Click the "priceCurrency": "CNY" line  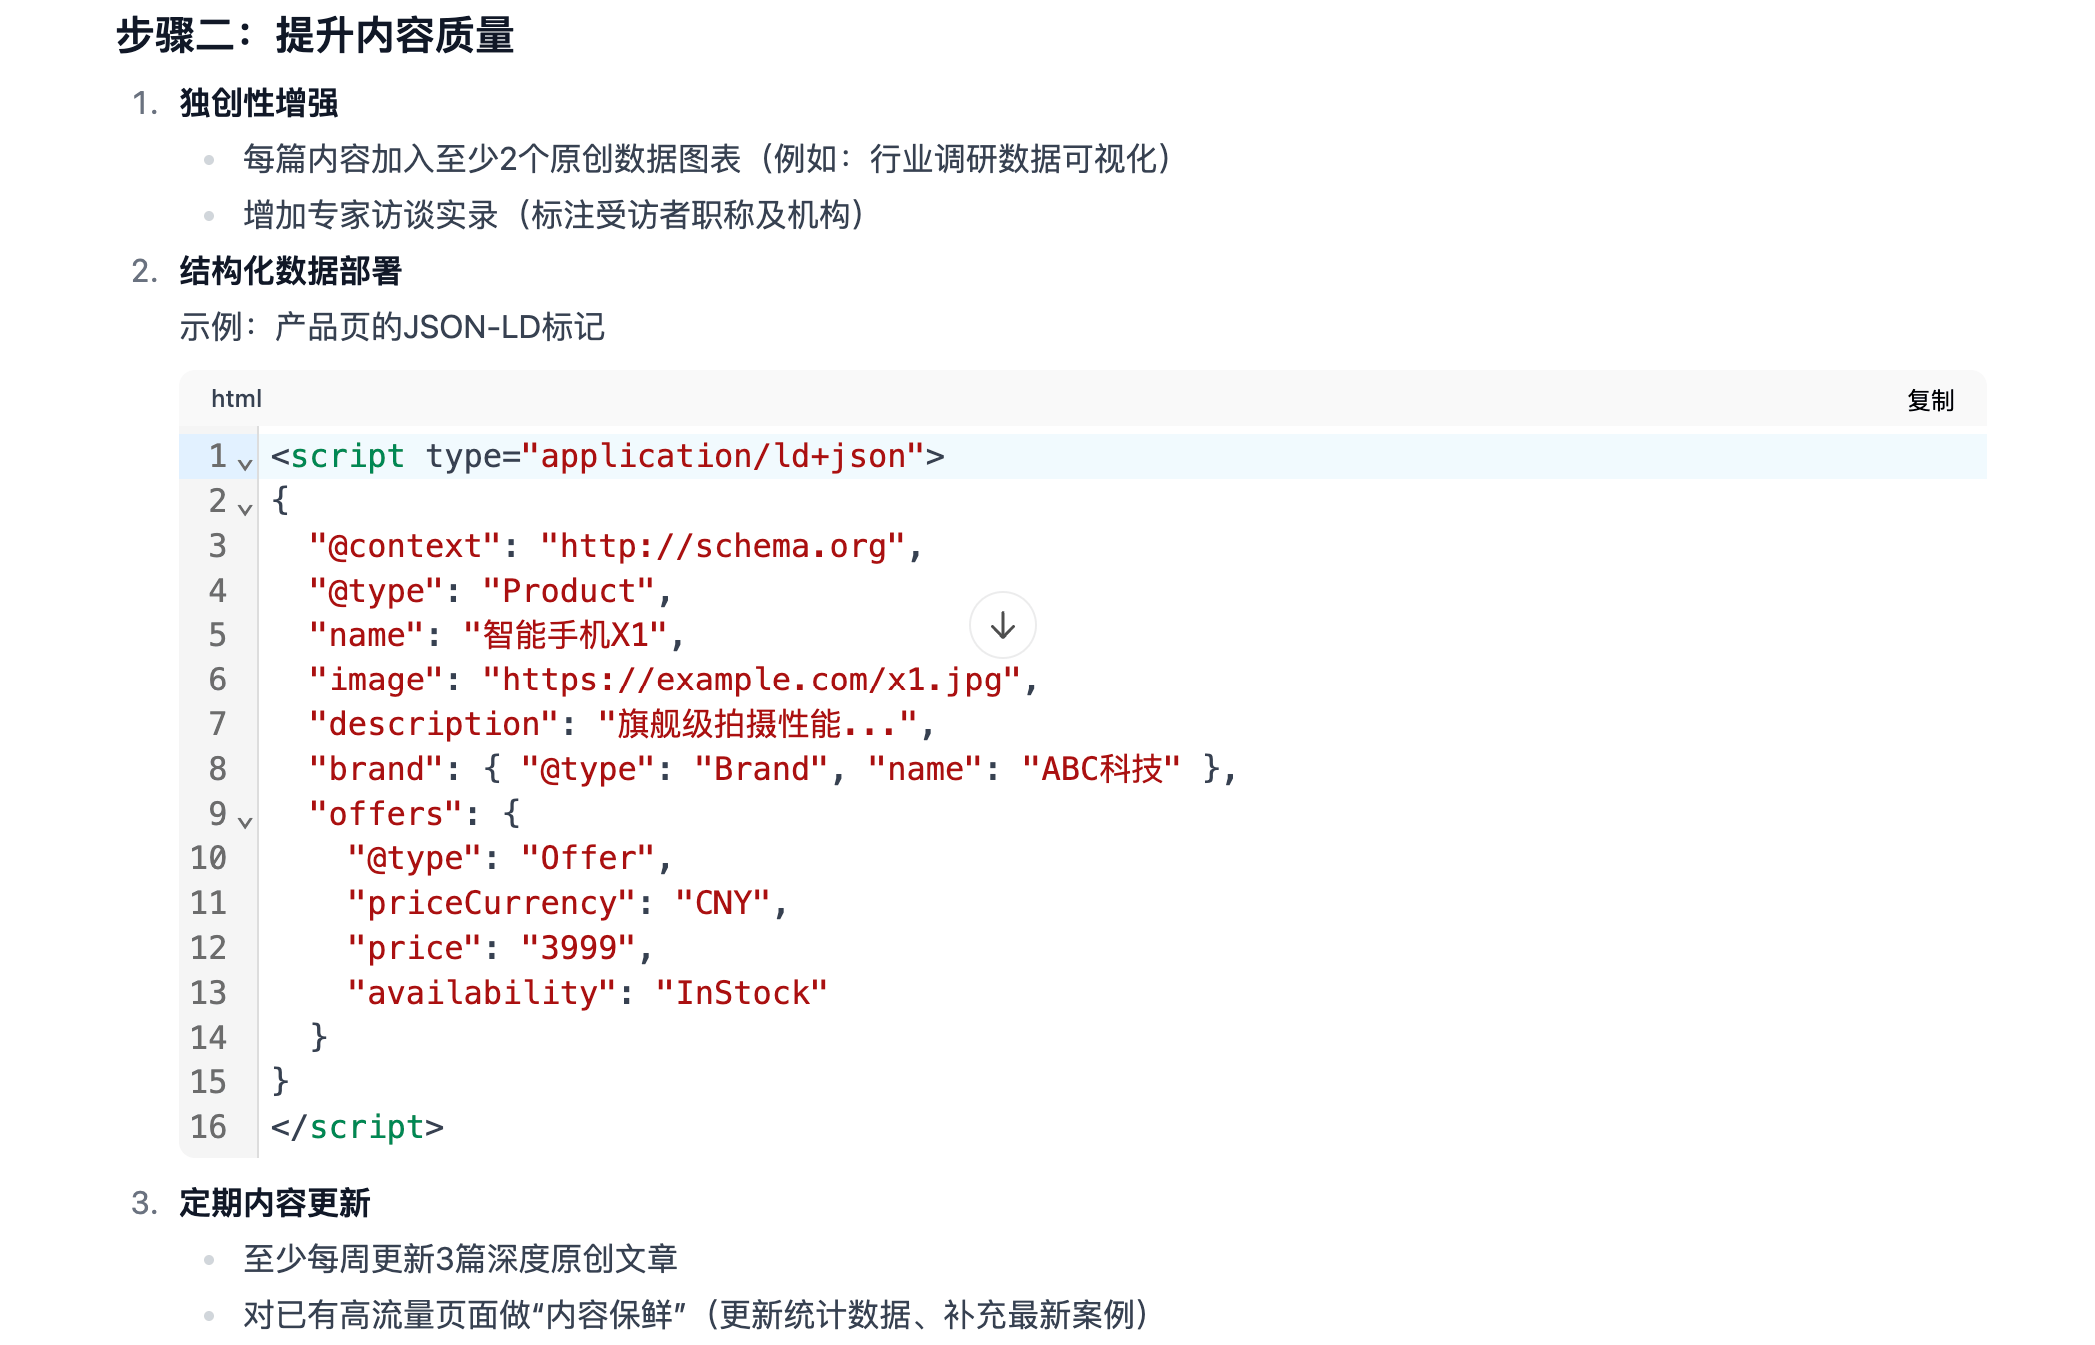coord(567,903)
